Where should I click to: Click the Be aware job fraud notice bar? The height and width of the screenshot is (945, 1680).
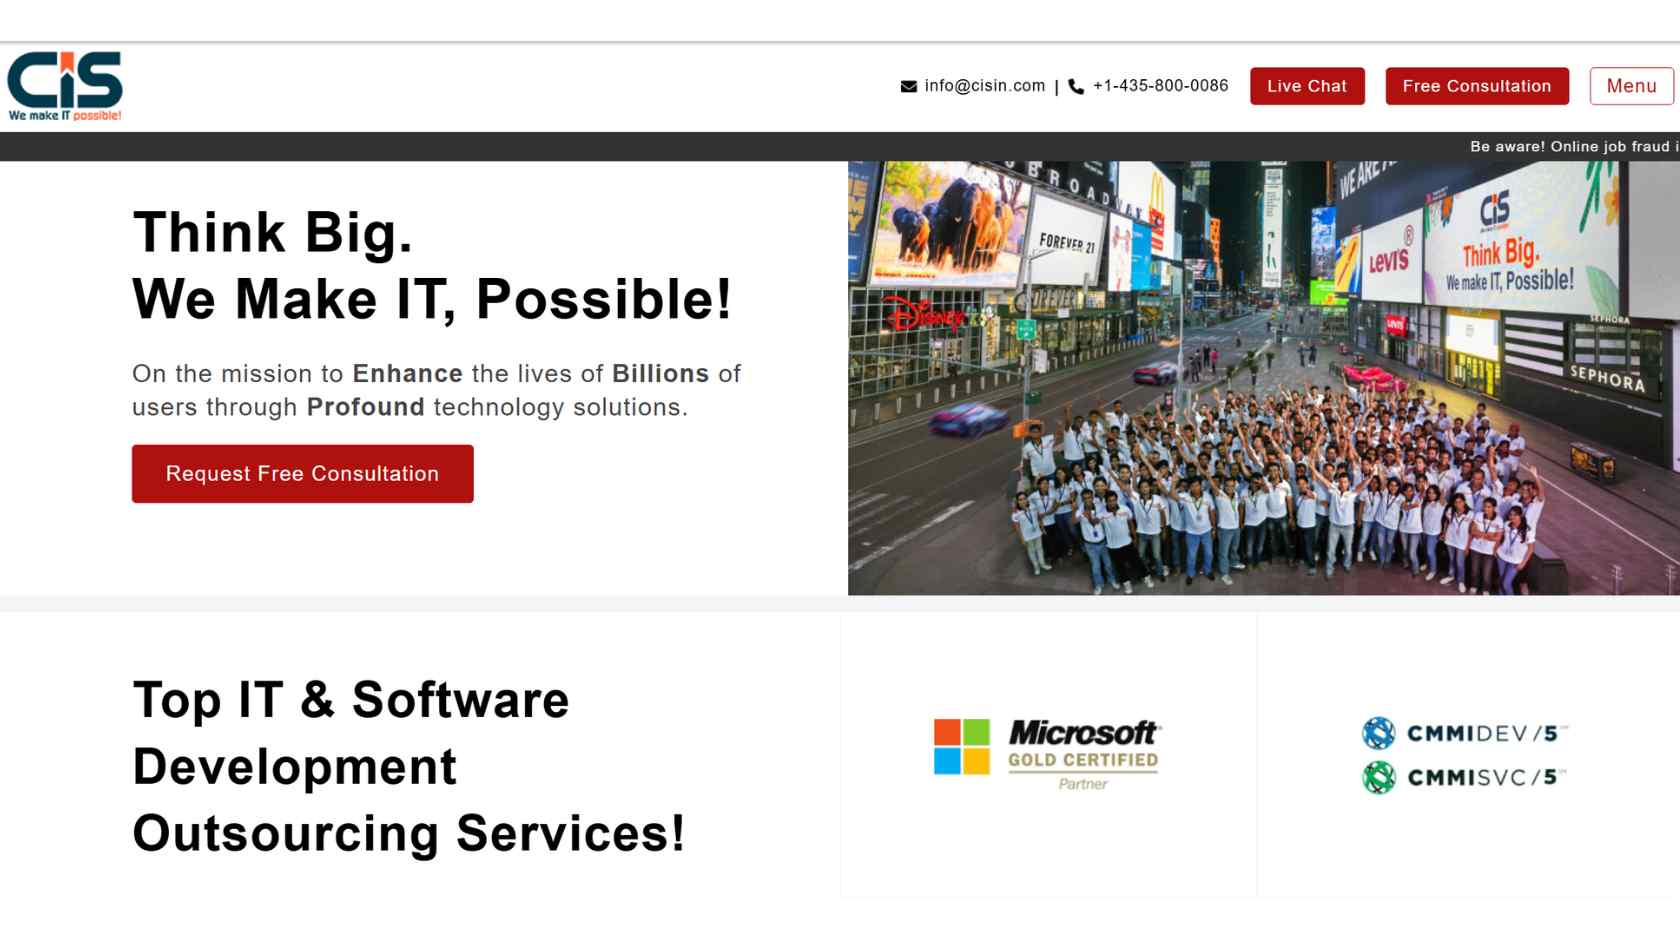(1570, 146)
